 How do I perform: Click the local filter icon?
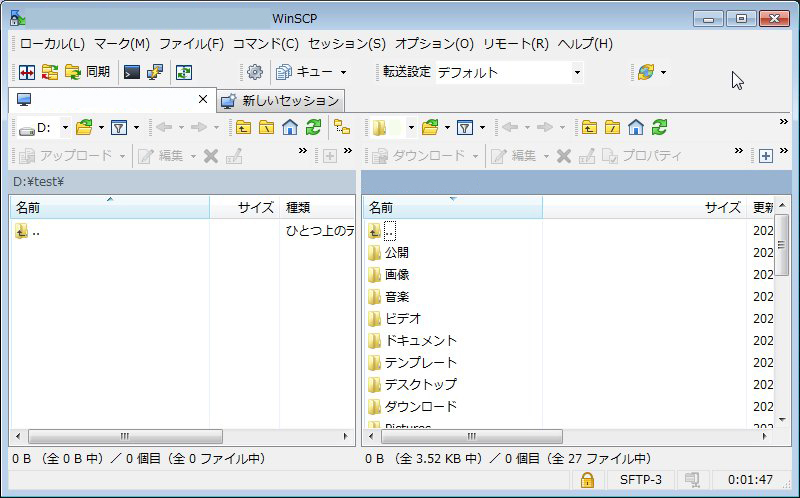click(119, 128)
